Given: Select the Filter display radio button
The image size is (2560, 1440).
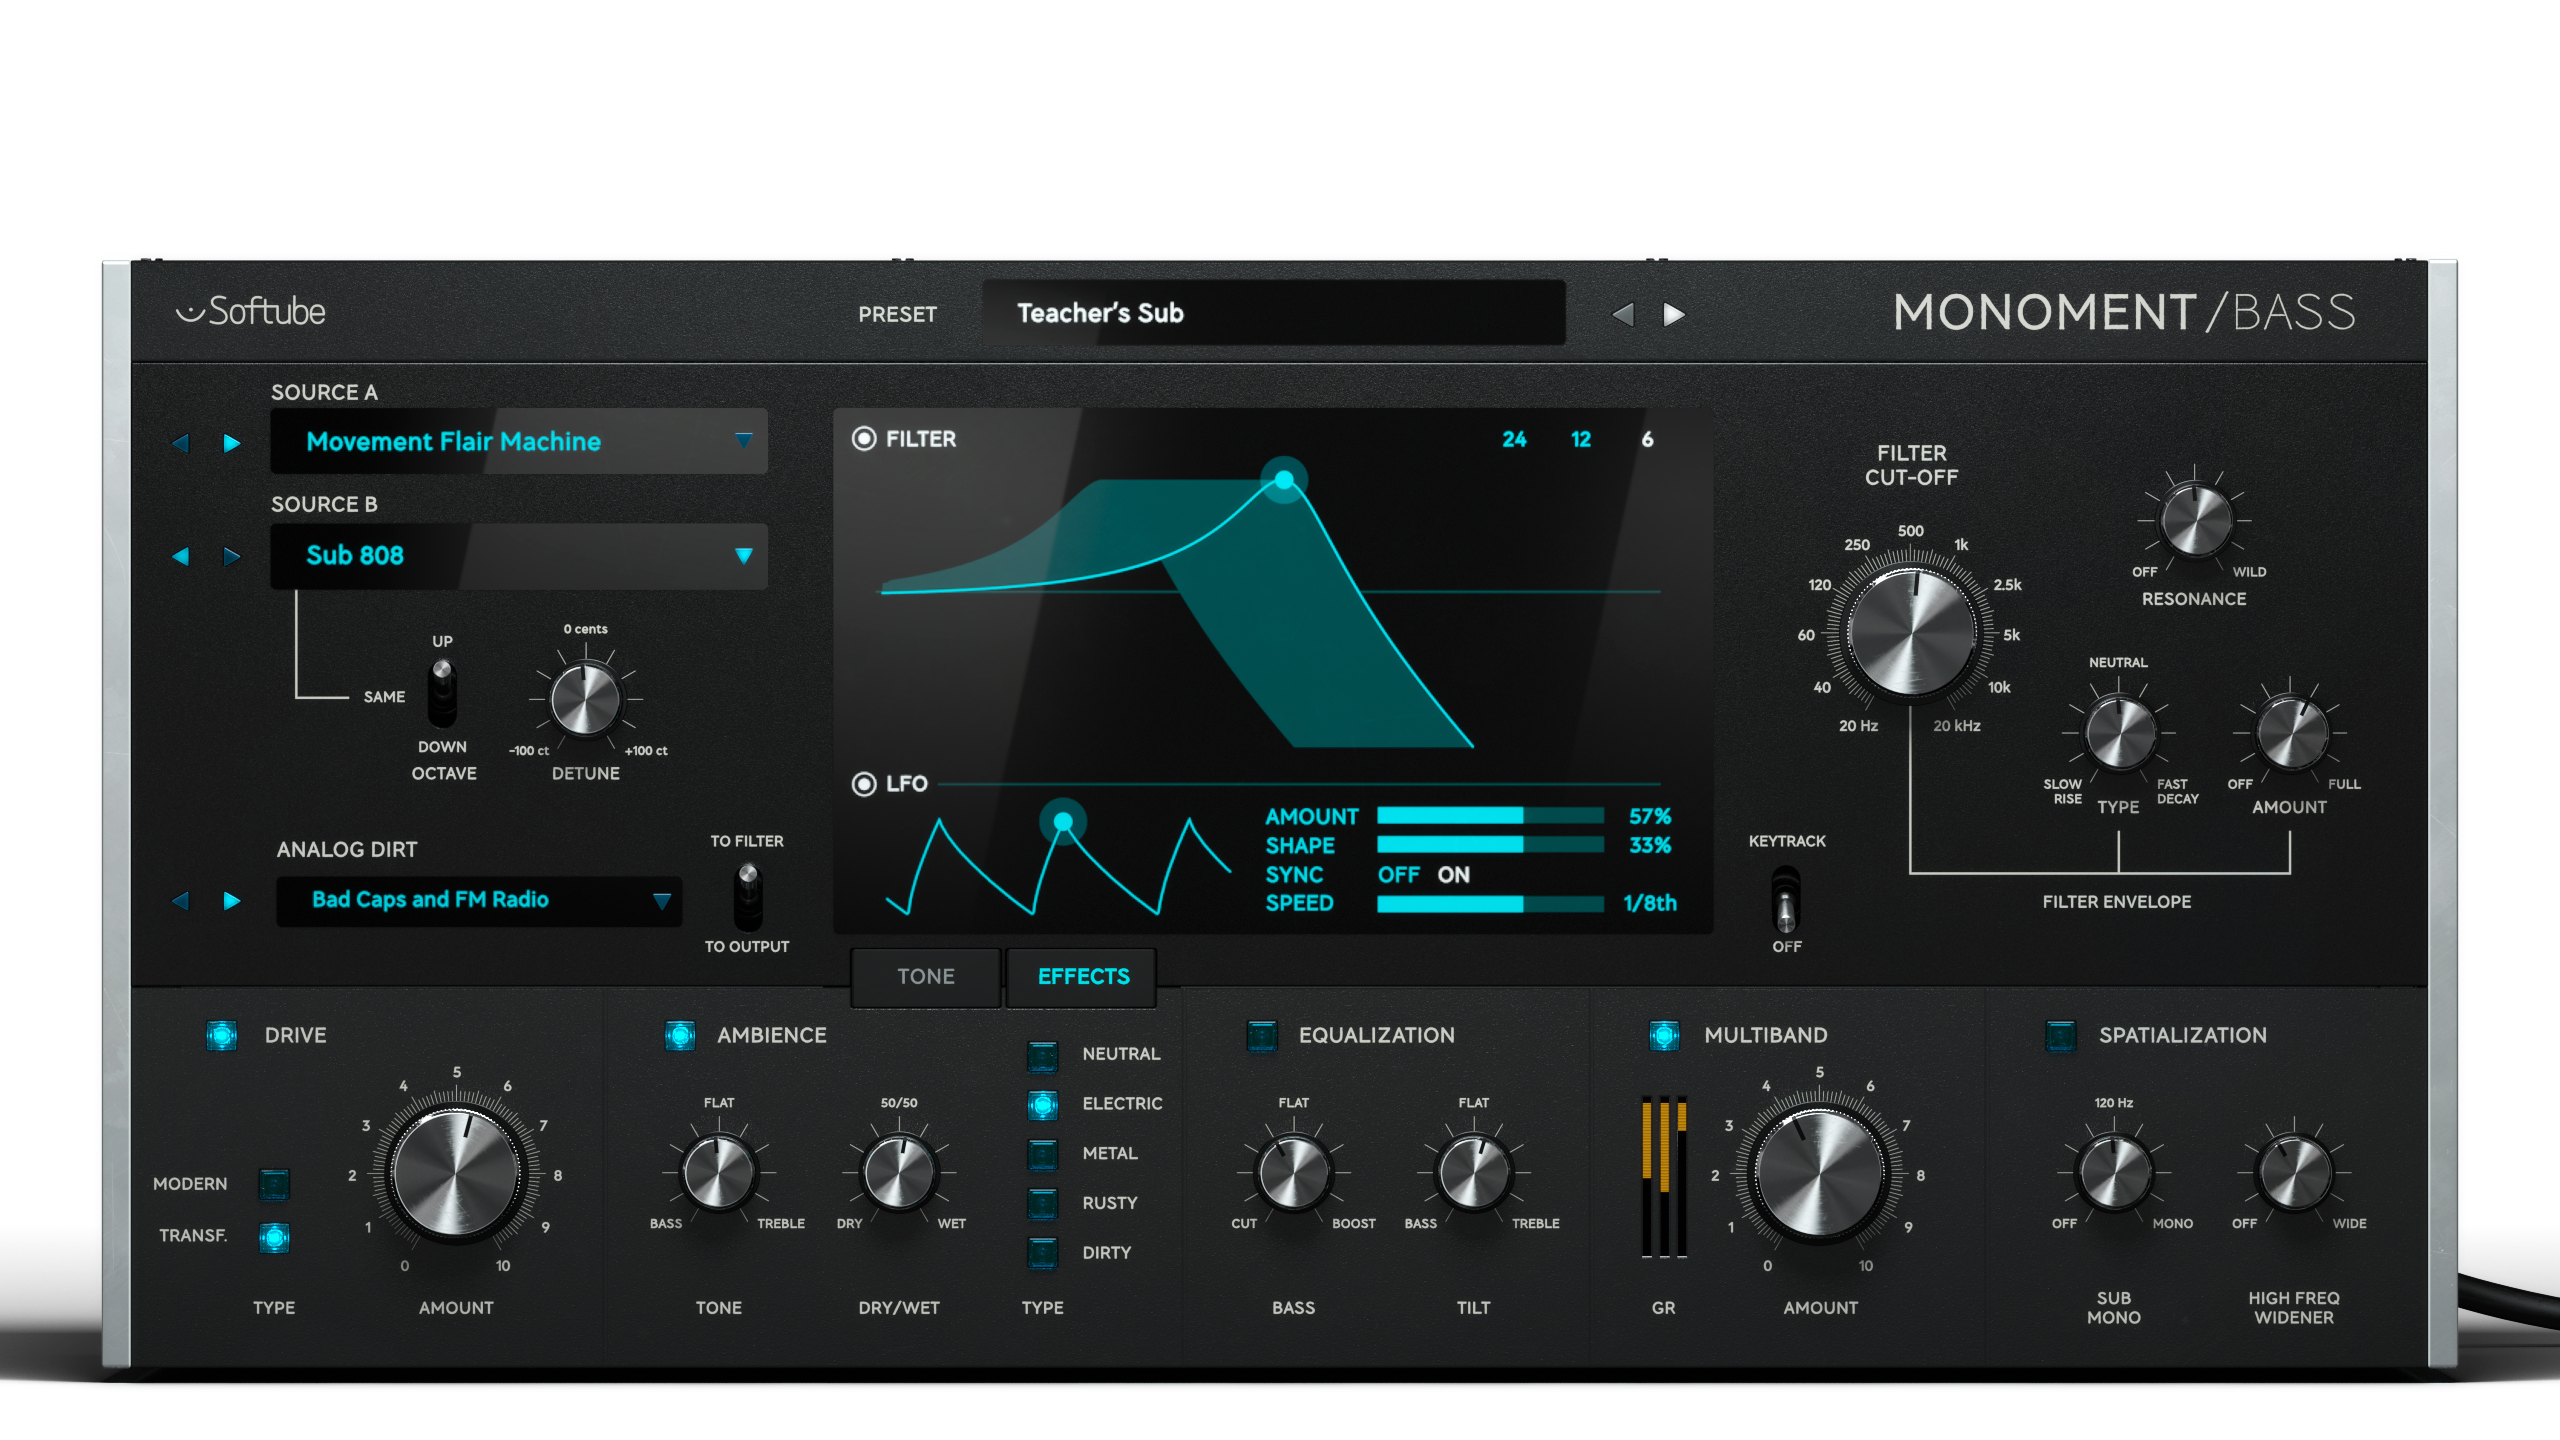Looking at the screenshot, I should (x=864, y=439).
